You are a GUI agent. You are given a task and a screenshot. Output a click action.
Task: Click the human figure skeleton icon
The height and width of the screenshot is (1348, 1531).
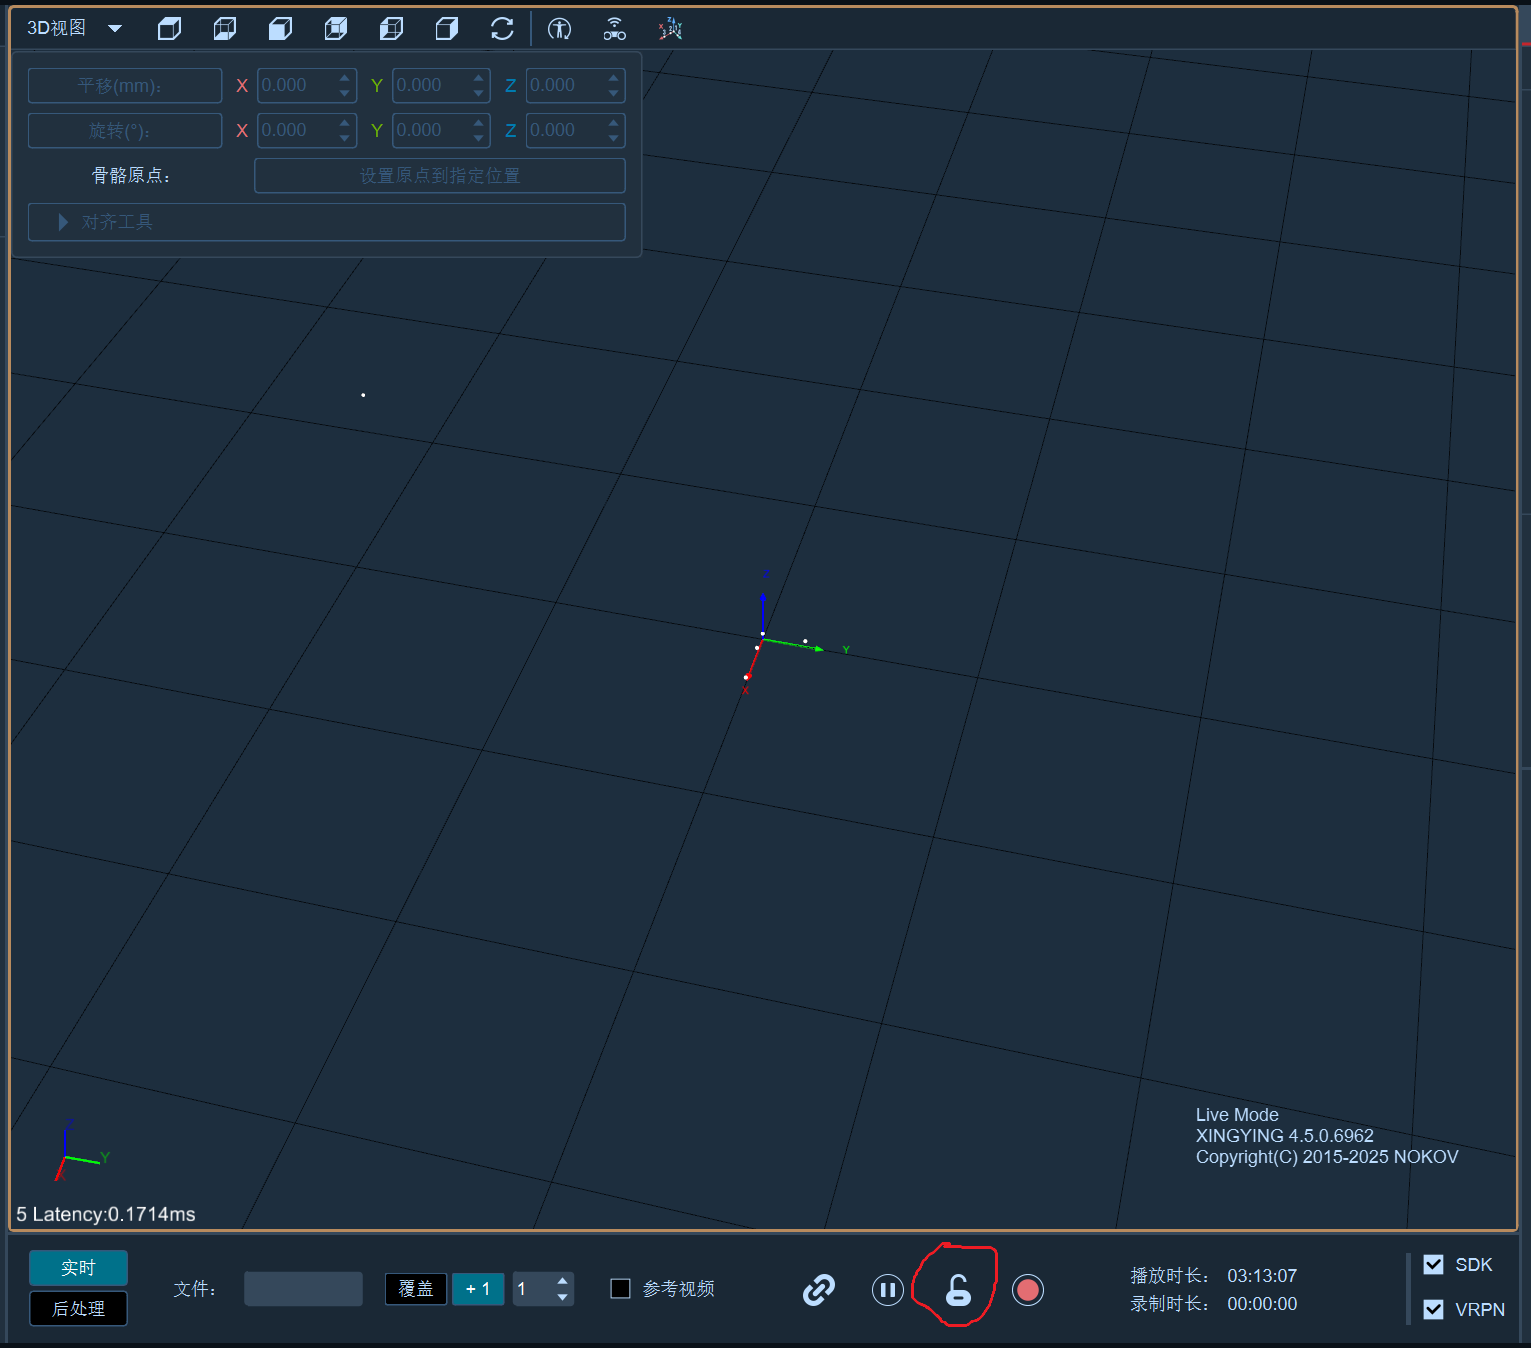click(x=560, y=29)
